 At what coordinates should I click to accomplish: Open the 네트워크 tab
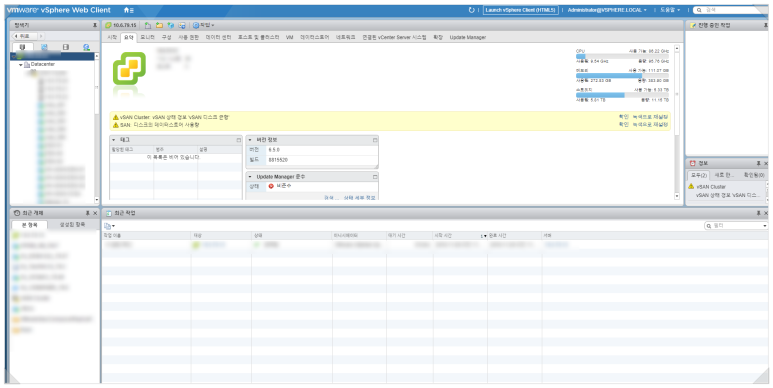tap(346, 37)
